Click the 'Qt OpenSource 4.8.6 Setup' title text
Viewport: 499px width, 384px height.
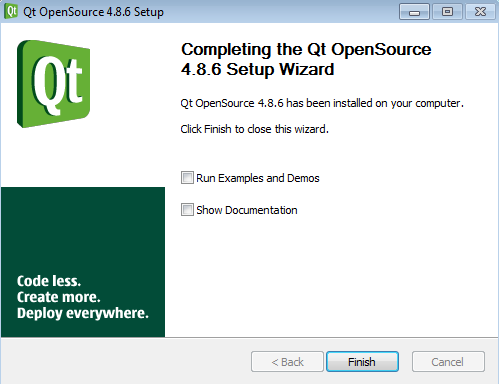point(94,12)
